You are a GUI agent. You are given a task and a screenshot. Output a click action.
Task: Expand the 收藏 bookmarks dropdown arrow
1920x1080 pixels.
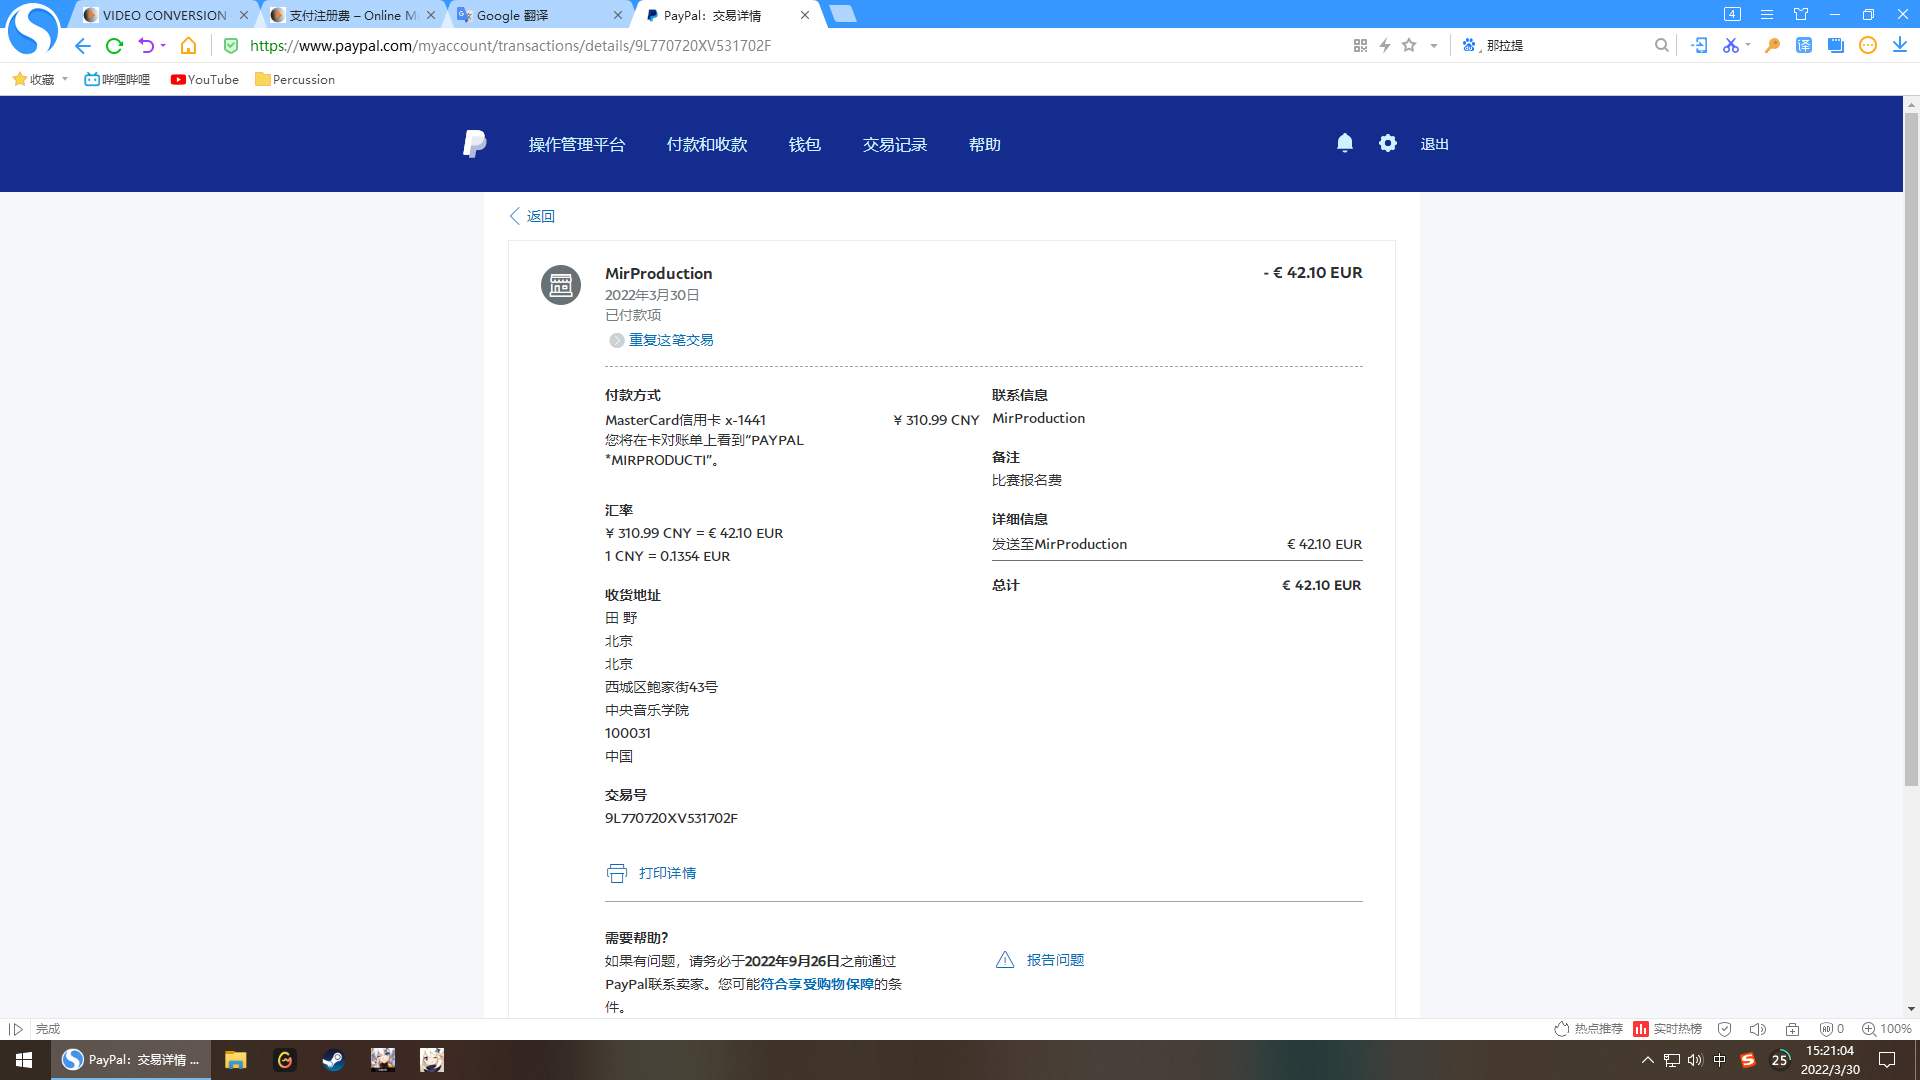(x=65, y=79)
